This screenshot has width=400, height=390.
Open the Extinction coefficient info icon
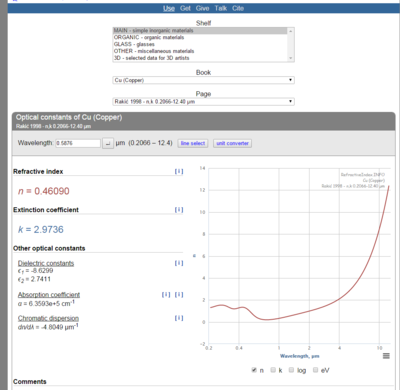(179, 210)
